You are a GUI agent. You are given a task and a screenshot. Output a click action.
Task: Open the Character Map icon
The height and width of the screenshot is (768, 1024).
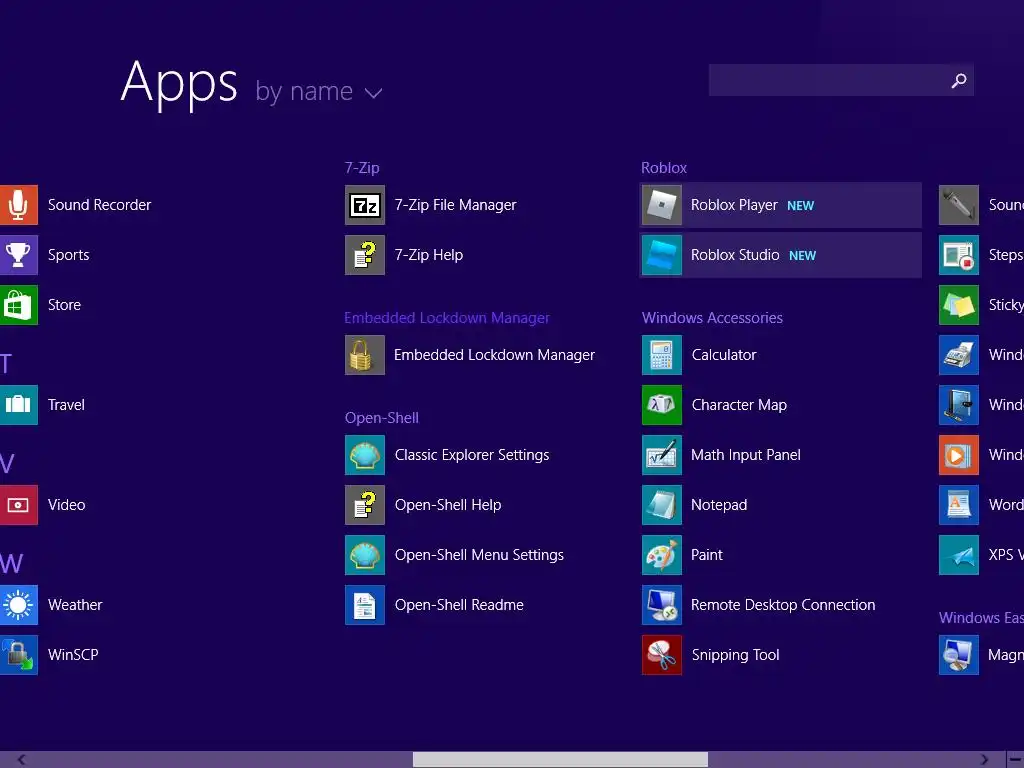[662, 405]
